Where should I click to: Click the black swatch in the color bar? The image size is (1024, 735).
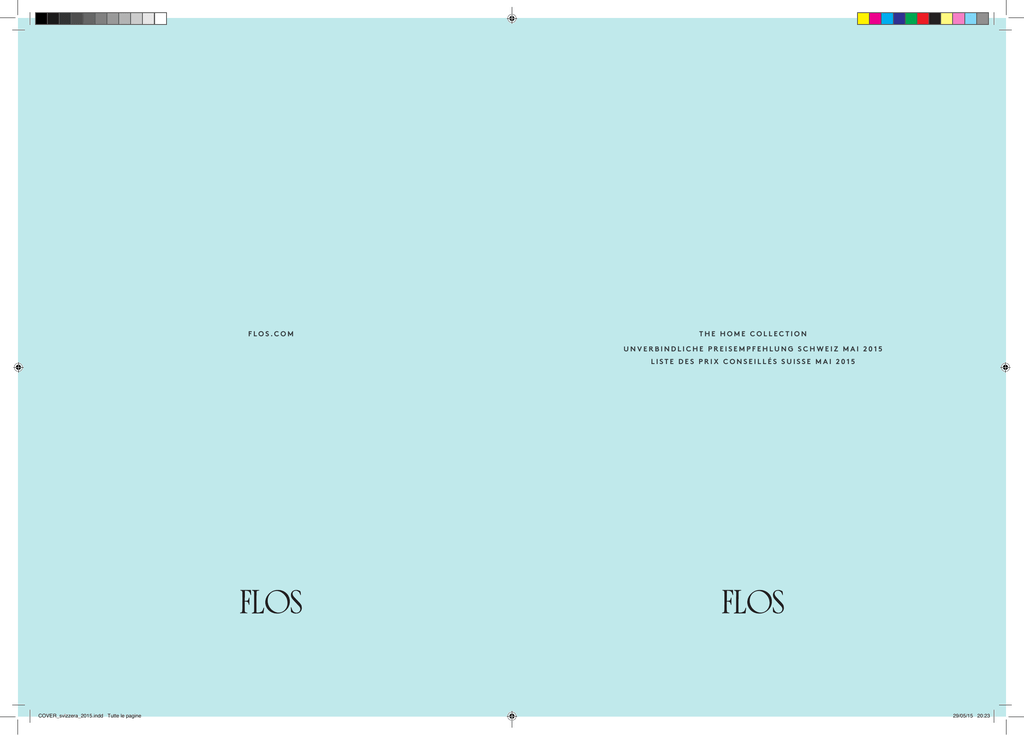[935, 19]
